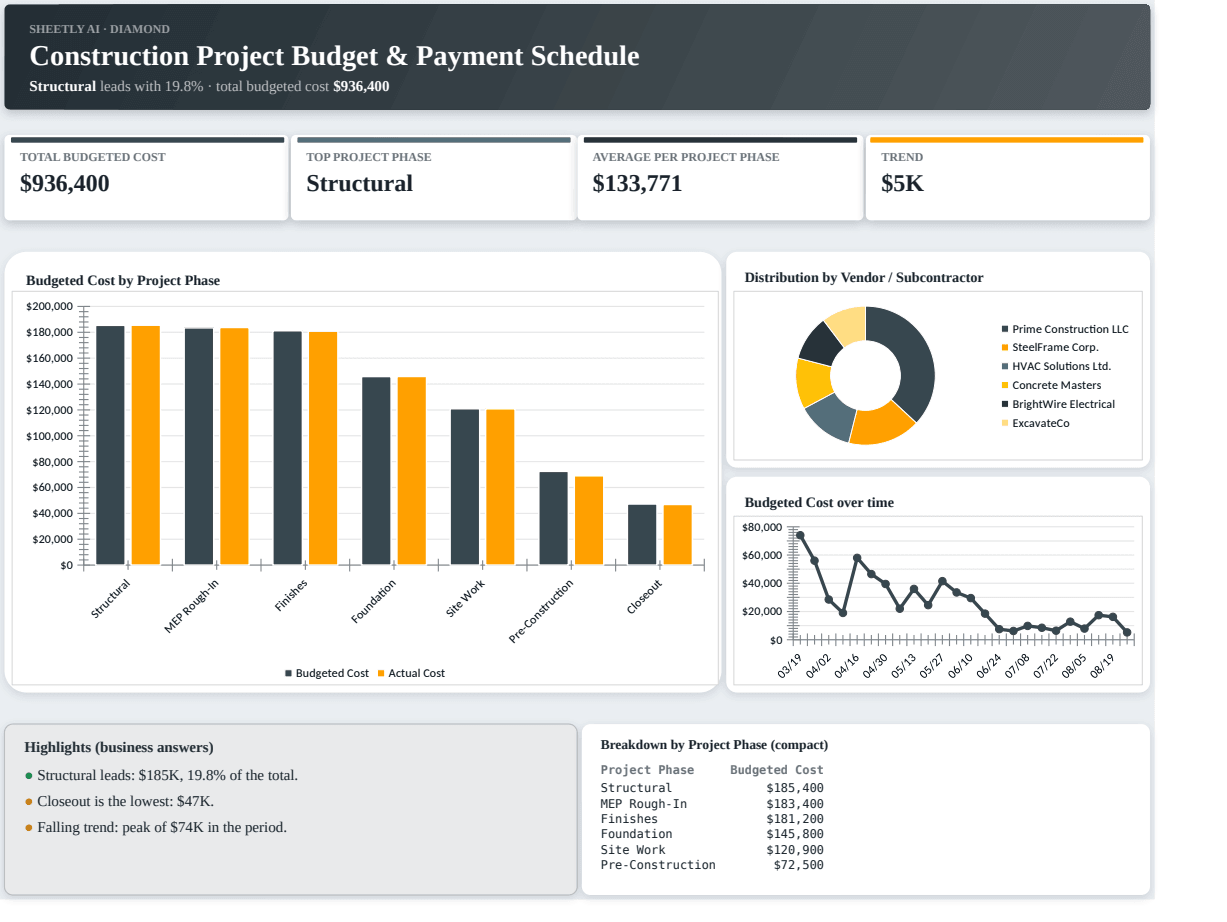1227x922 pixels.
Task: Click the highlight 'Falling trend: peak of $74K'
Action: tap(162, 828)
